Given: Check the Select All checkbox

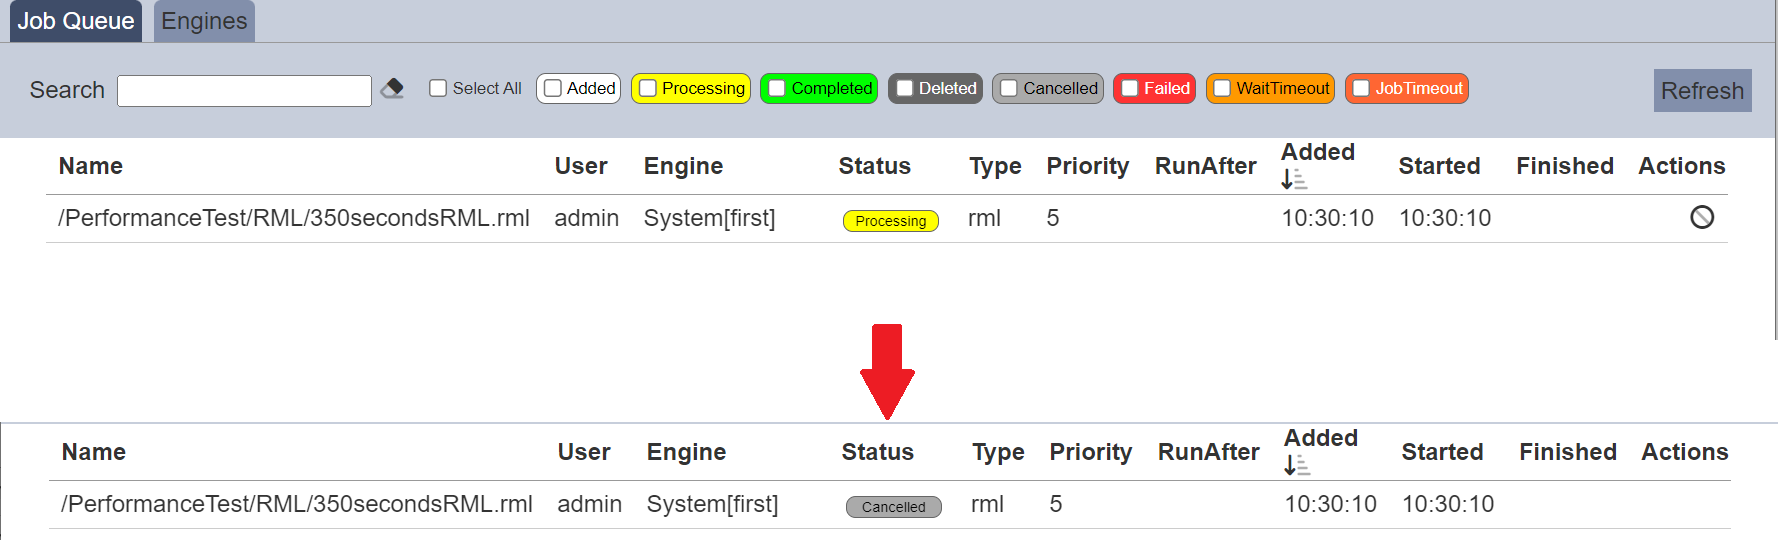Looking at the screenshot, I should click(438, 88).
